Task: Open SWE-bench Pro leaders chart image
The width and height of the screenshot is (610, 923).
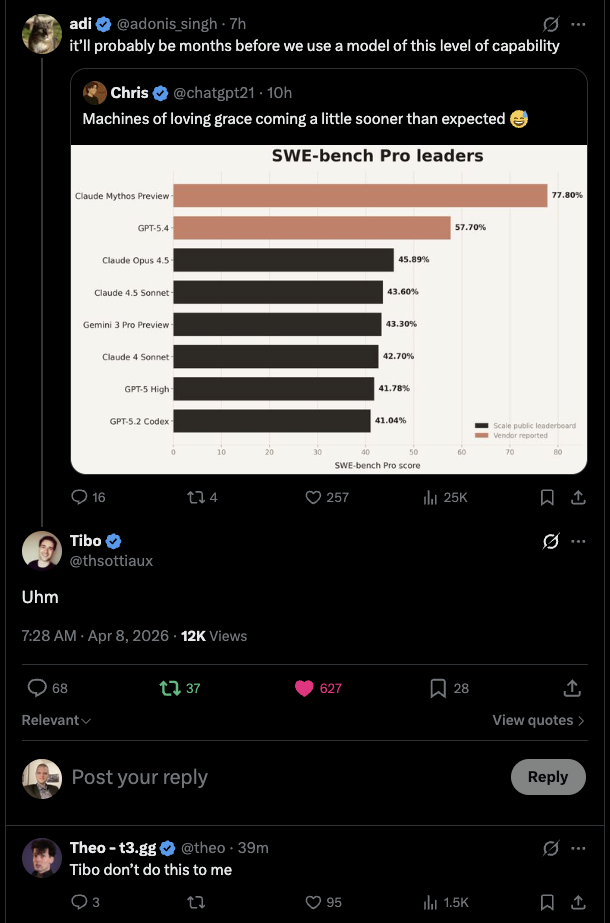Action: click(329, 309)
